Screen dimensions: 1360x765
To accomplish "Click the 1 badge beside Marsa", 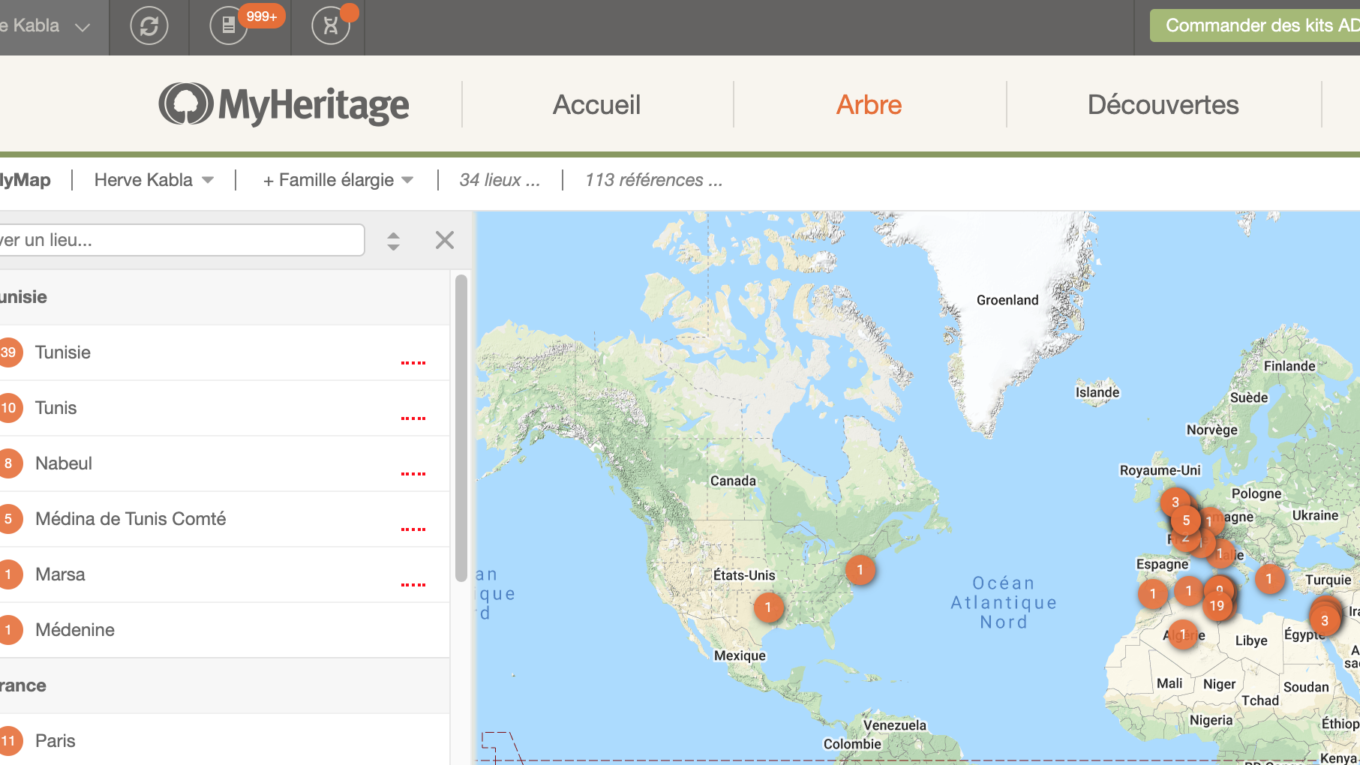I will (9, 574).
